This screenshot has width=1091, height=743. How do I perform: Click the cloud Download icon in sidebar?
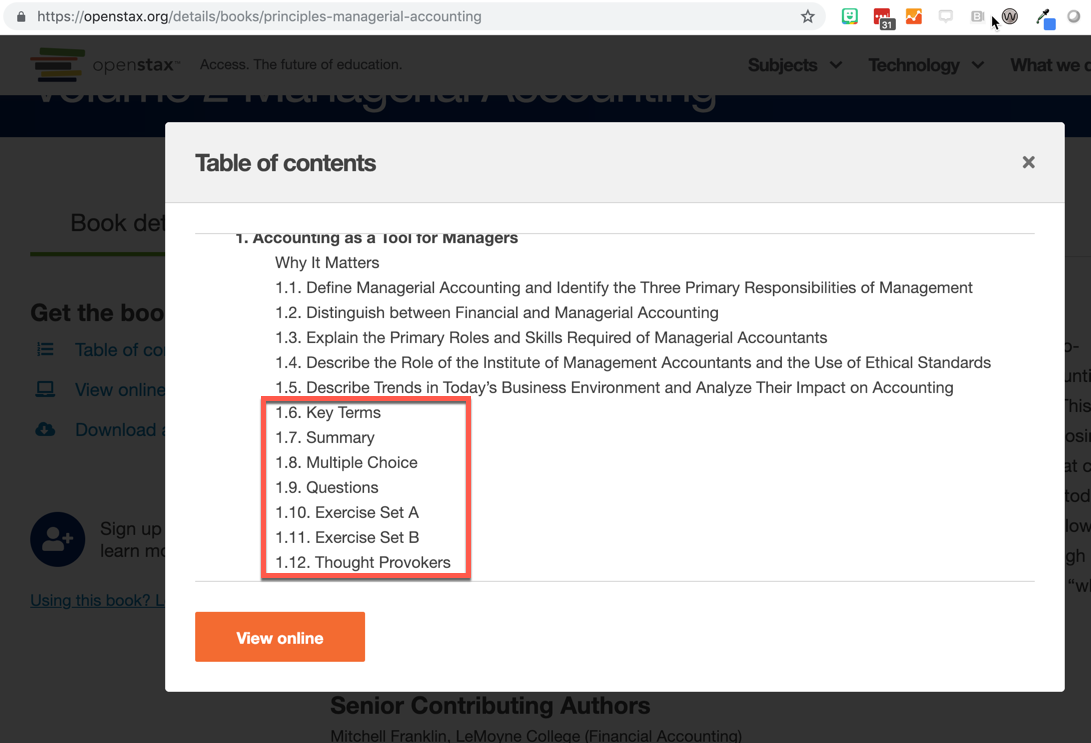[43, 428]
